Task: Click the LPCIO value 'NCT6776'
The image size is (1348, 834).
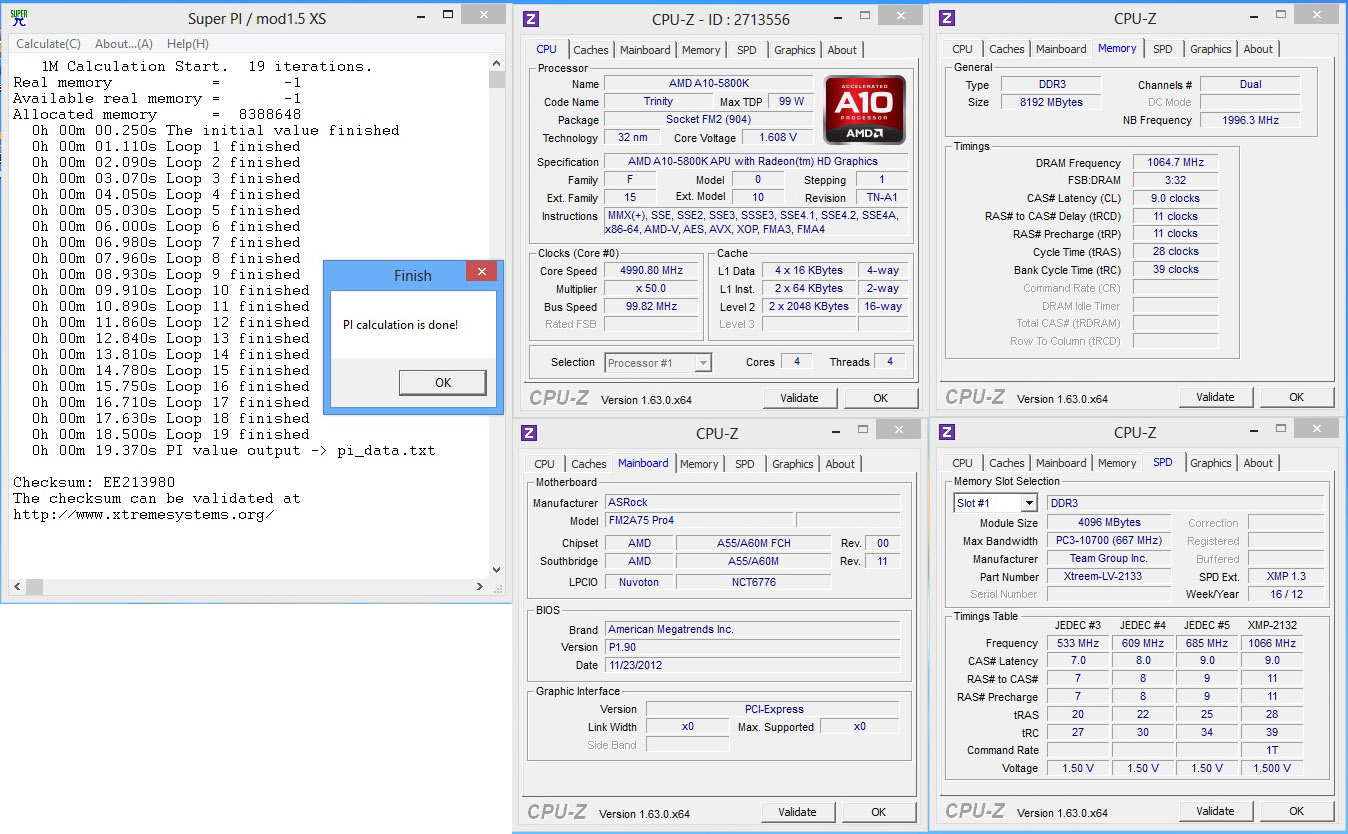Action: 753,582
